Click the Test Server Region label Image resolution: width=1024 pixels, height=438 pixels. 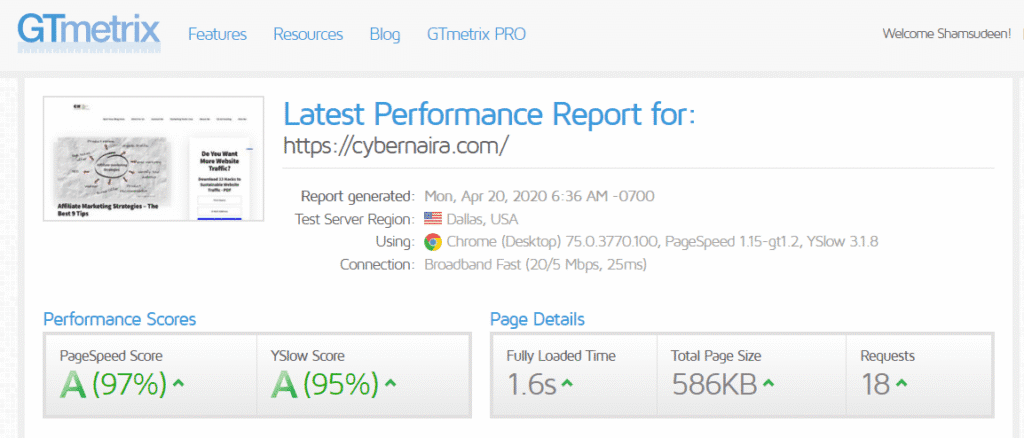(x=355, y=219)
